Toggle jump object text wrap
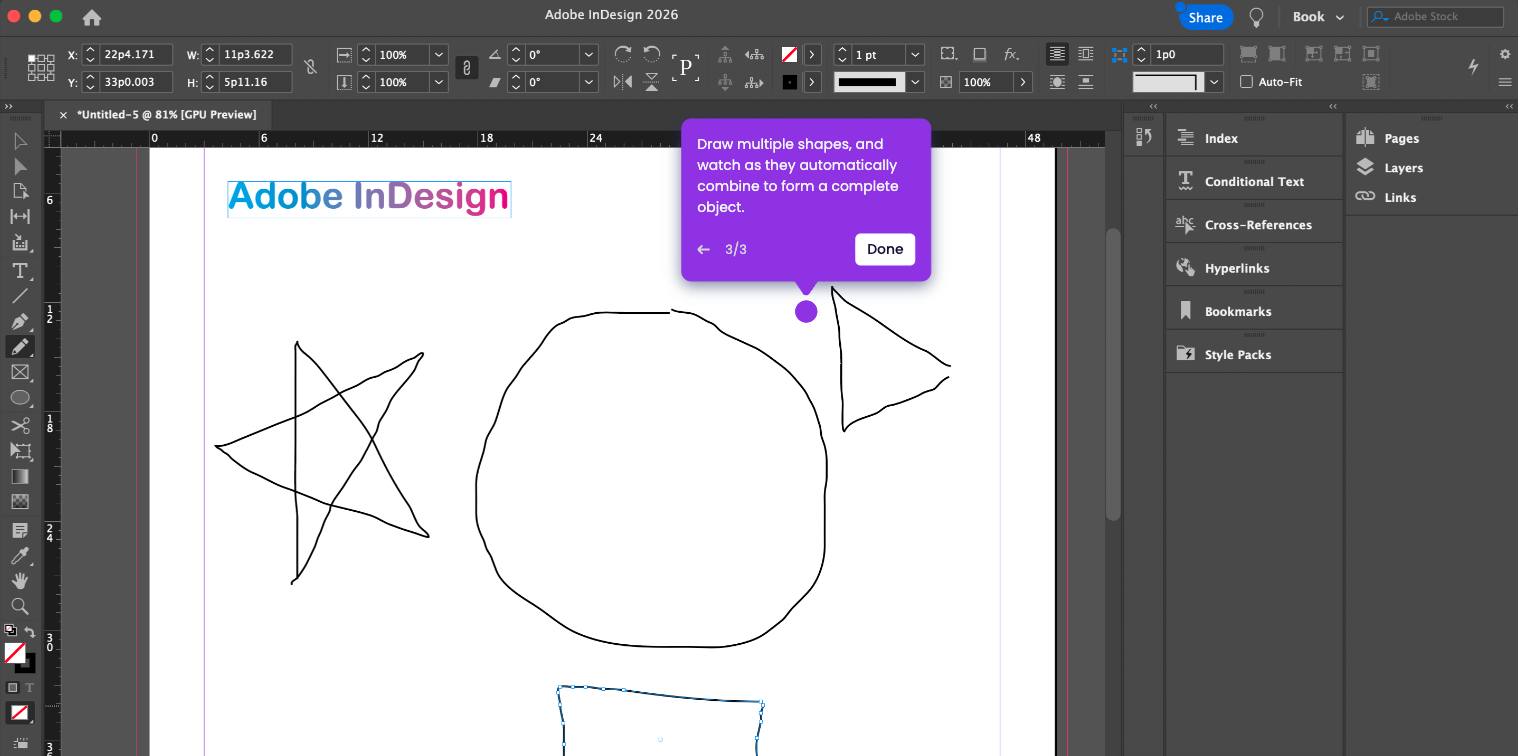The image size is (1518, 756). coord(1086,82)
